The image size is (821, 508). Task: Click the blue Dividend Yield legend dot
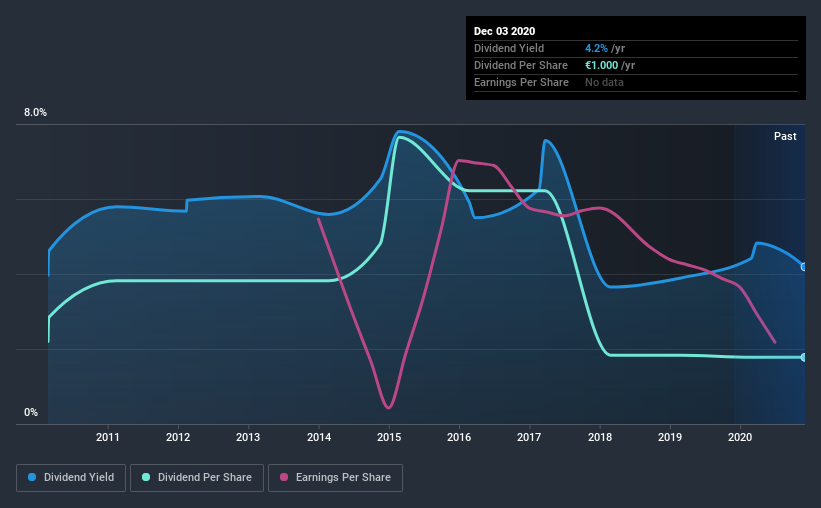tap(32, 477)
